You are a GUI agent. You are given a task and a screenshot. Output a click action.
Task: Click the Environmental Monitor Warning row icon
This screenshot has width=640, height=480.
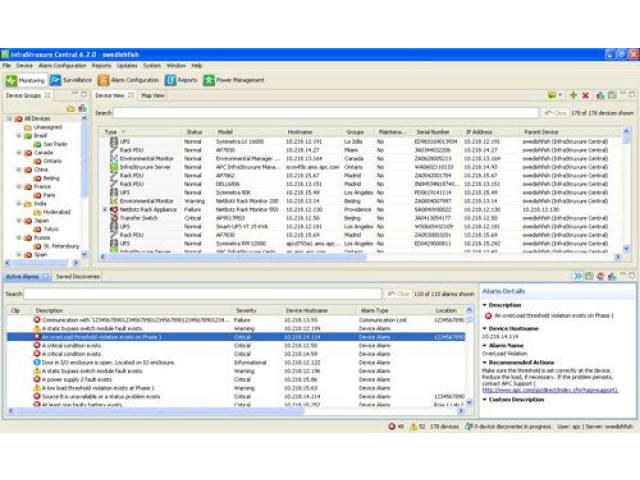coord(114,201)
